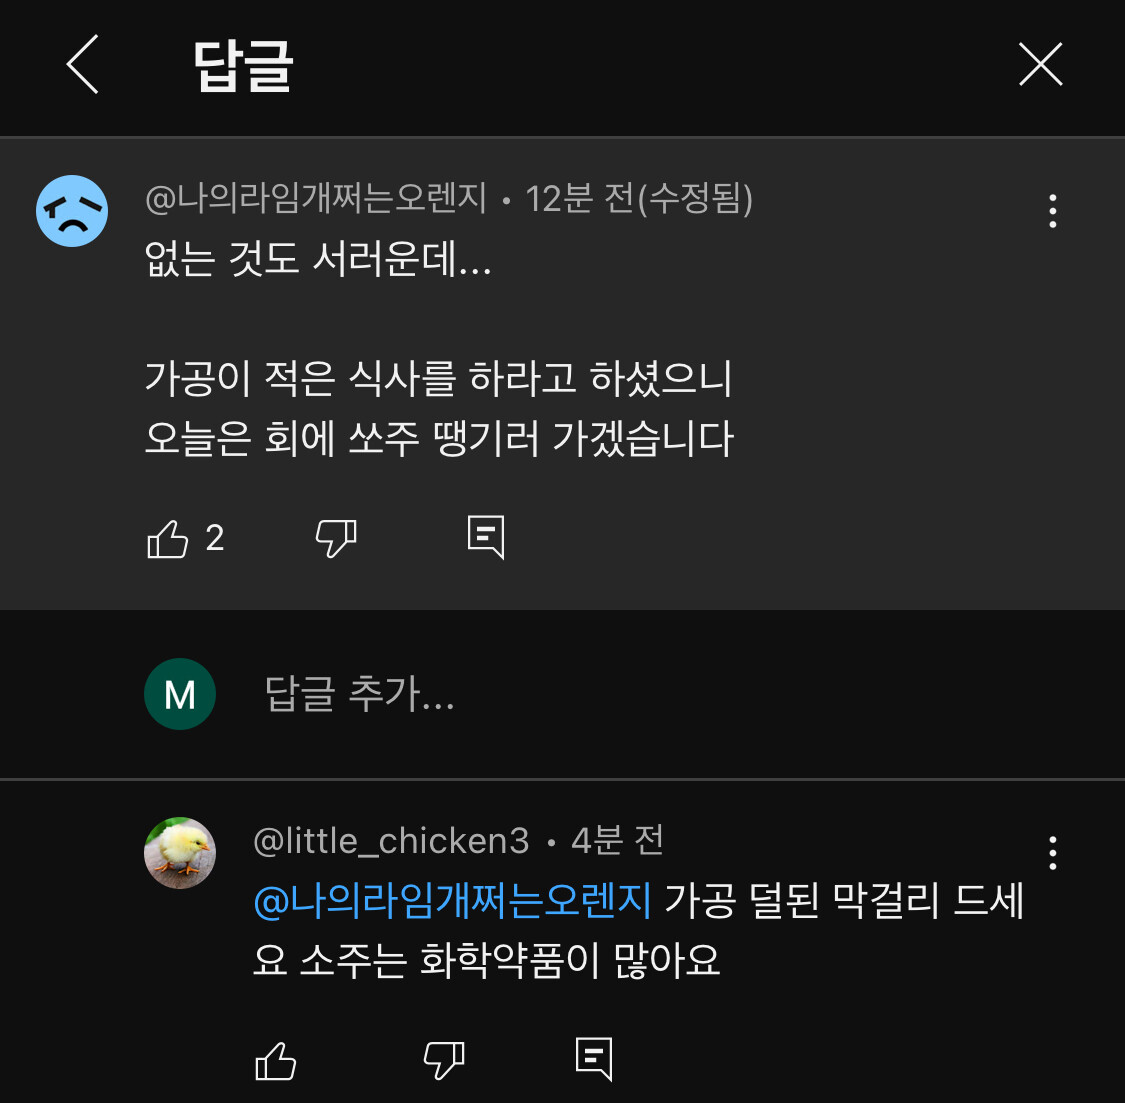Open three-dot menu on the top comment
This screenshot has height=1103, width=1125.
pos(1052,211)
